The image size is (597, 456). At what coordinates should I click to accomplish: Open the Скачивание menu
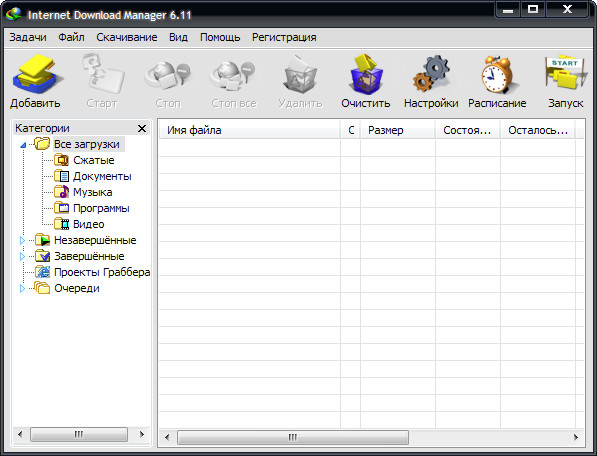tap(127, 37)
